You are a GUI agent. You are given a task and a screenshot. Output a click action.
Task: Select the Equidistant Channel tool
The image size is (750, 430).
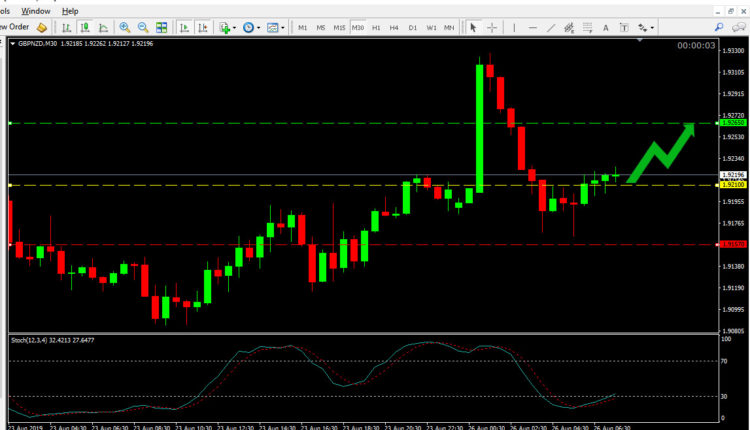[569, 28]
